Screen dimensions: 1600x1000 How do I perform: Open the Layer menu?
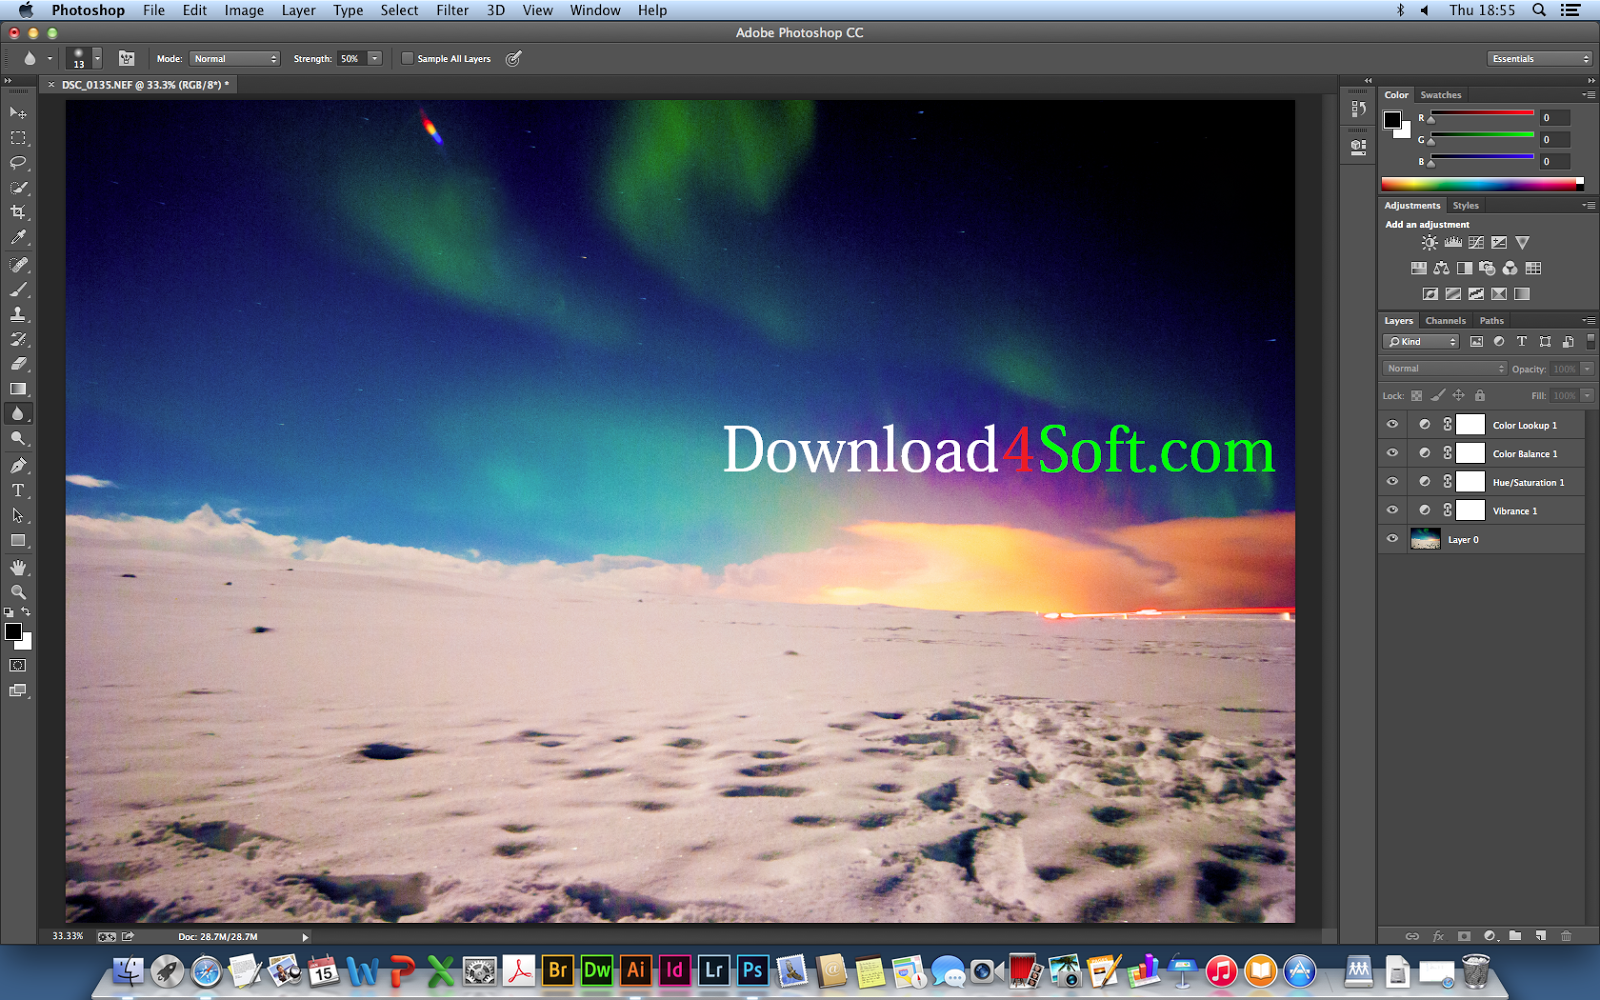(298, 10)
